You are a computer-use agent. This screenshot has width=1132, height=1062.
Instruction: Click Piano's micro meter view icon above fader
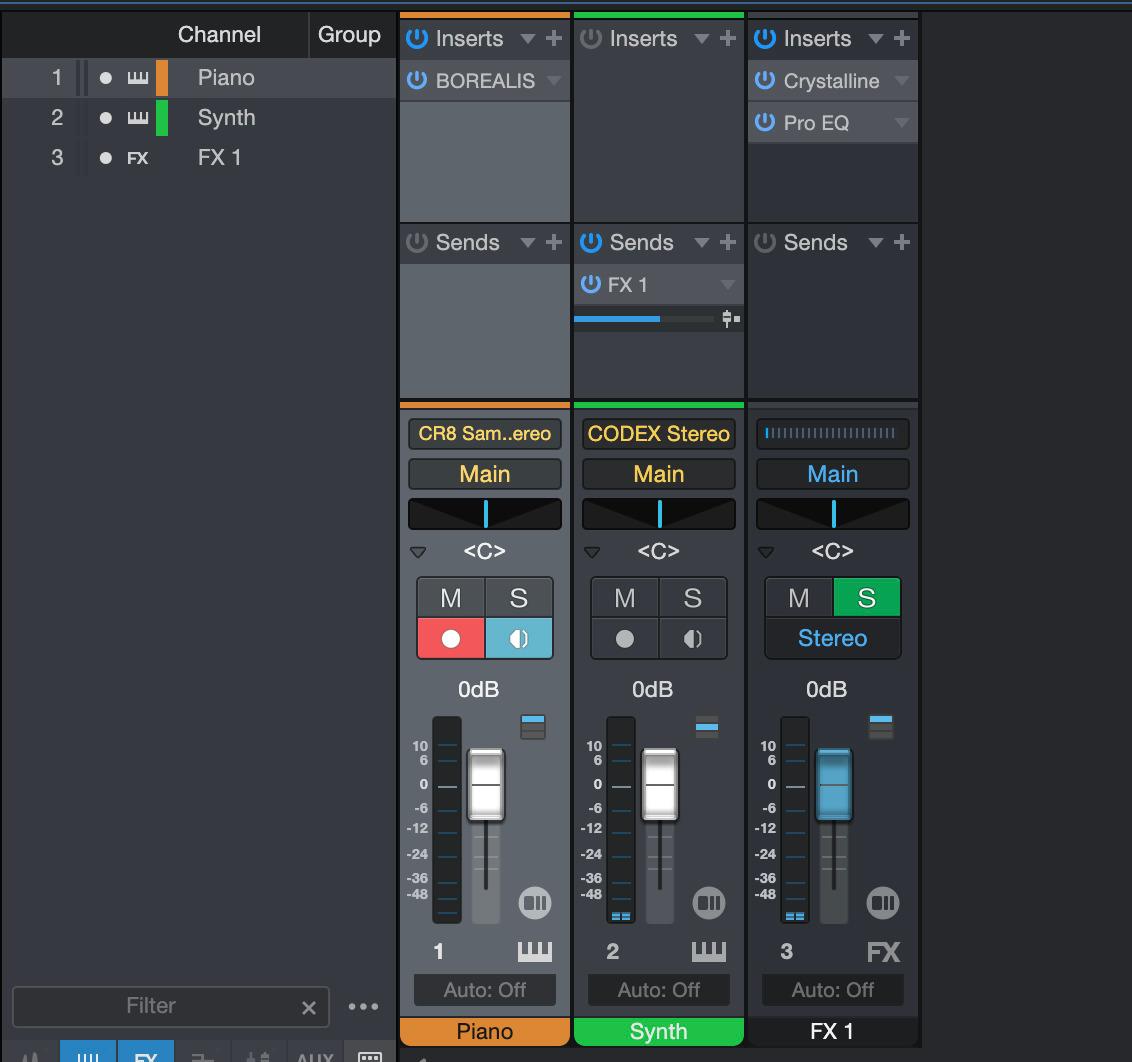coord(533,727)
